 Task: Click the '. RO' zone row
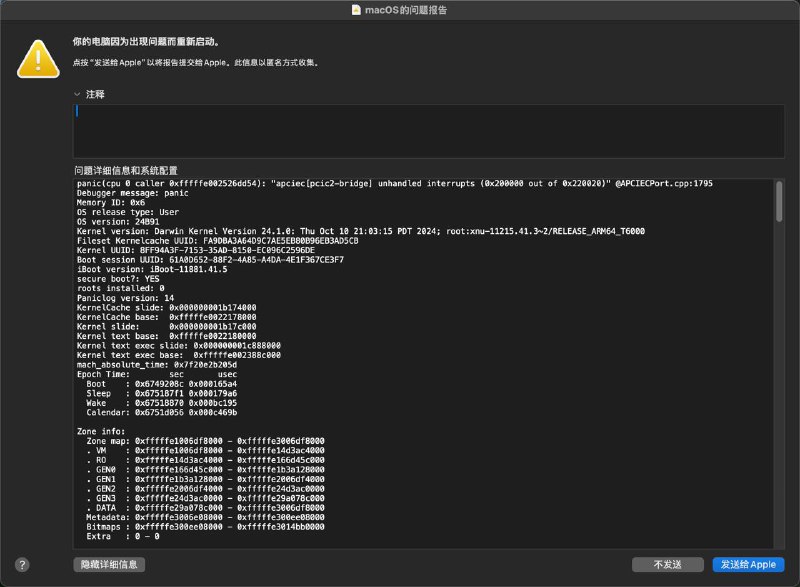(205, 460)
